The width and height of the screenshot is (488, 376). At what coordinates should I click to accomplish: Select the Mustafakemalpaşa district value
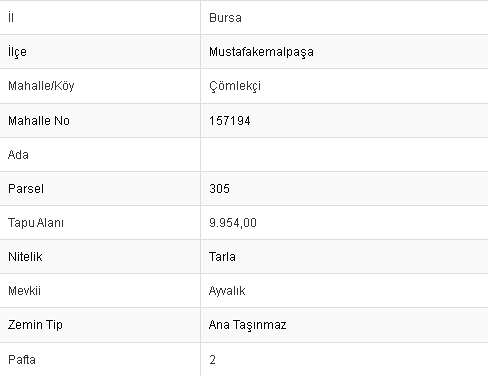pyautogui.click(x=261, y=52)
